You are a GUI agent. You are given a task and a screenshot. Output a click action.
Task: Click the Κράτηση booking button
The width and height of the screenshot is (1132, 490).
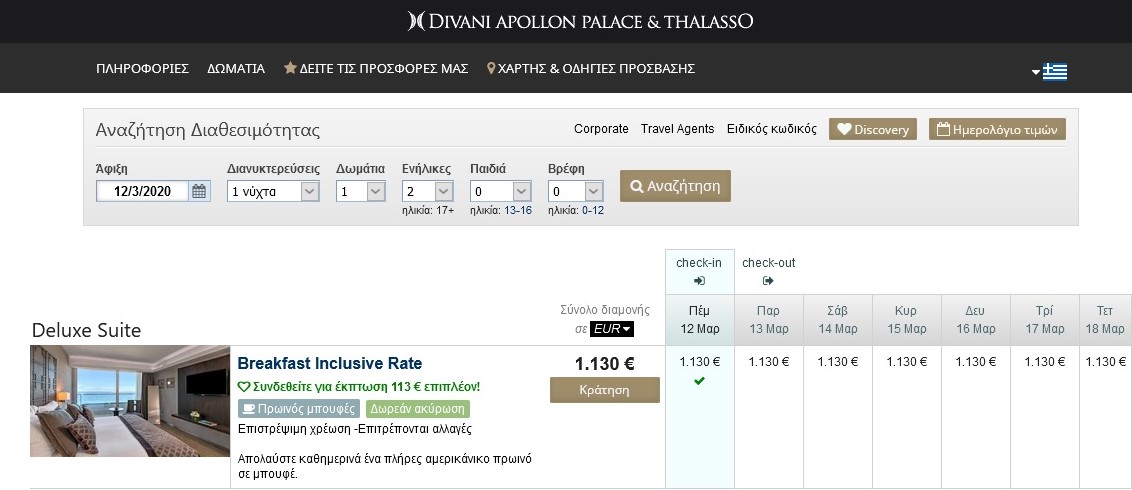click(604, 390)
